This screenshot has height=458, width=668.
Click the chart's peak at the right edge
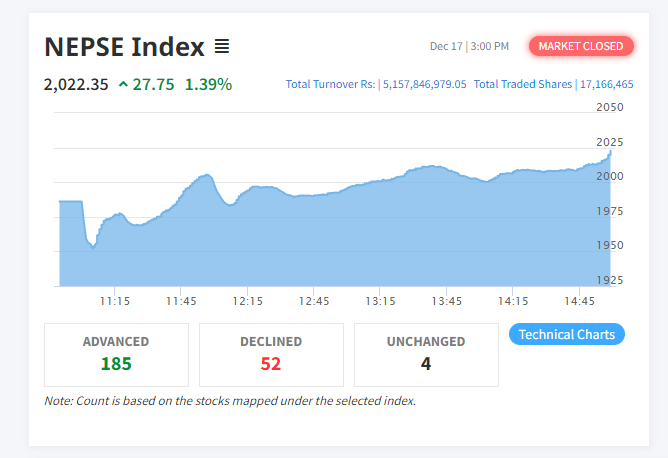610,152
